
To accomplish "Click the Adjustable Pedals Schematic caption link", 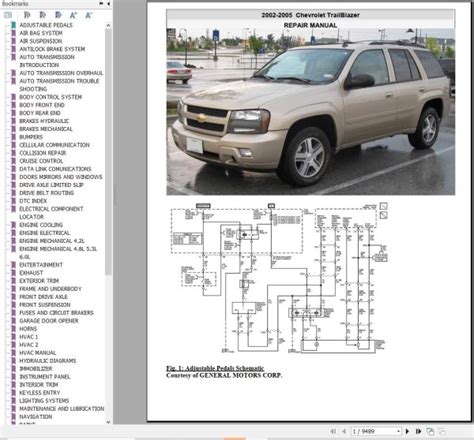I will [215, 368].
